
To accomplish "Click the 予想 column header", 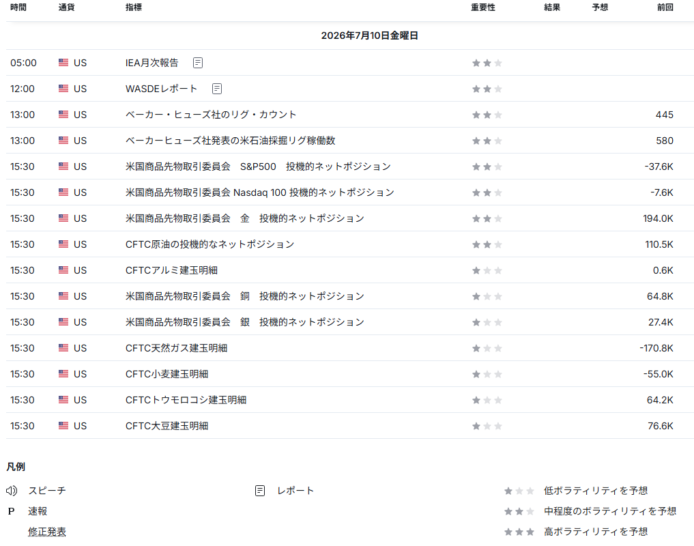I will click(x=600, y=7).
